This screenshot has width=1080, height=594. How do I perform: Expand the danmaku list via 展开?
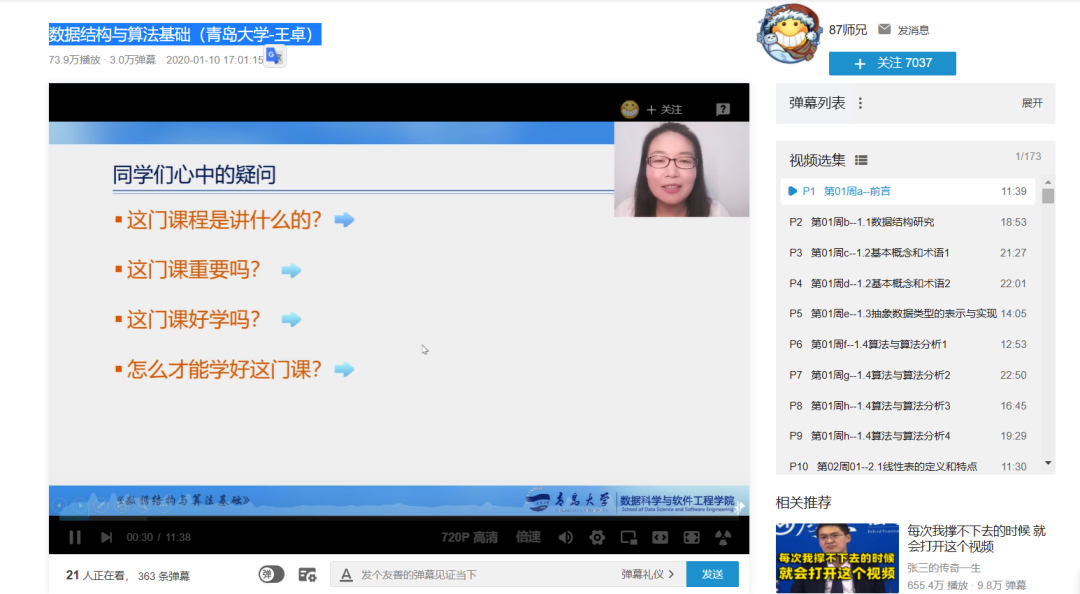tap(1031, 103)
